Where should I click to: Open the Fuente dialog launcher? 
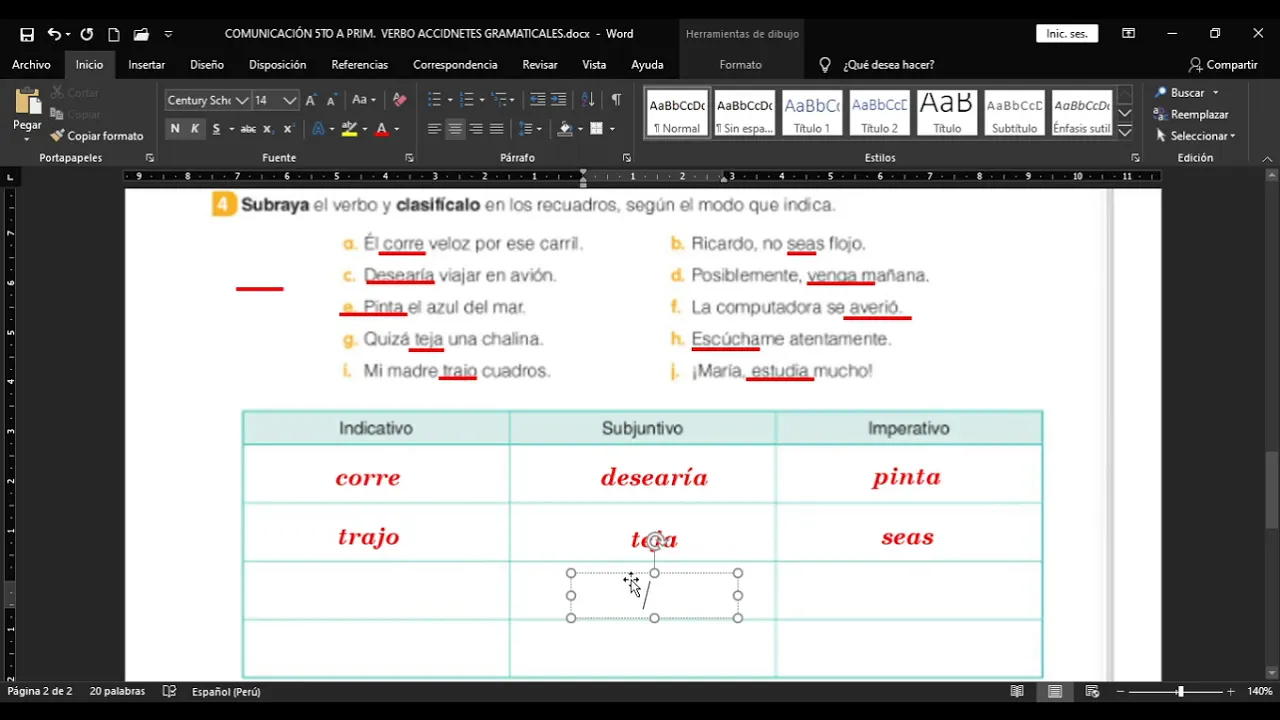coord(409,158)
